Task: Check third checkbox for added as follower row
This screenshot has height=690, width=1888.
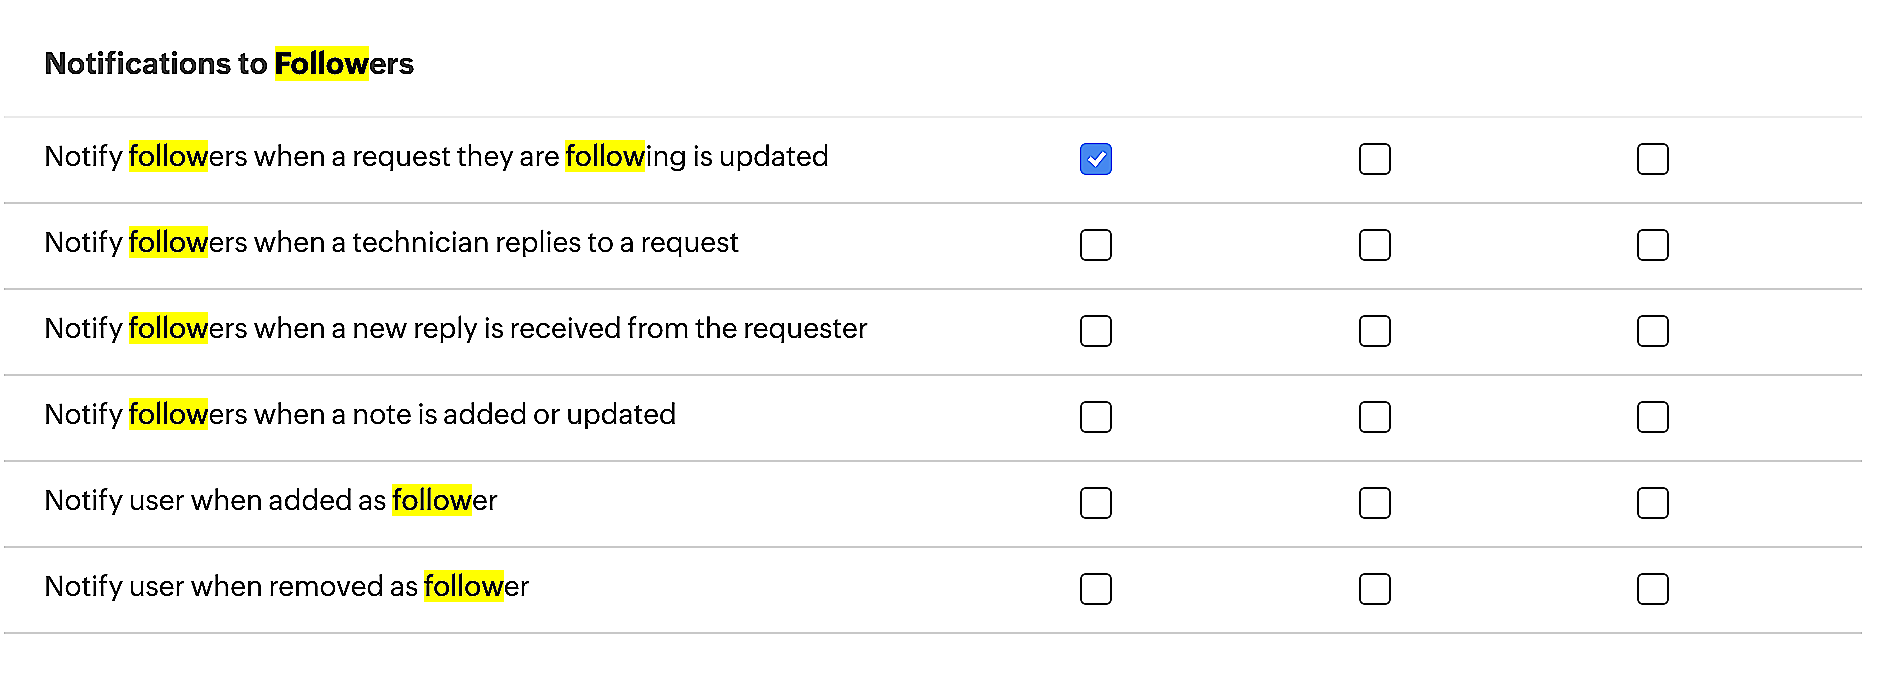Action: (1653, 503)
